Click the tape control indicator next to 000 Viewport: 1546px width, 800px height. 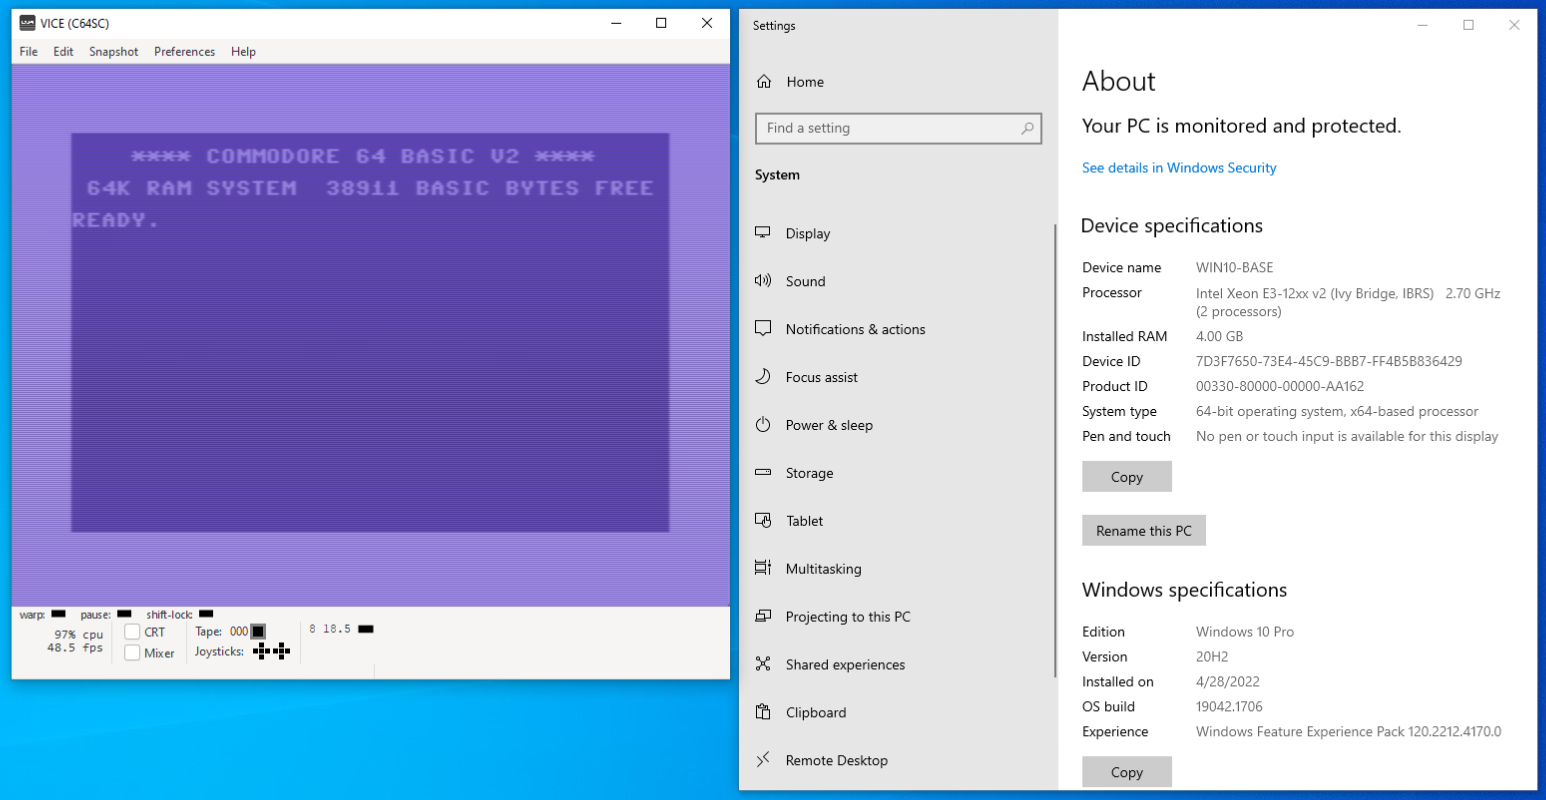pos(258,631)
